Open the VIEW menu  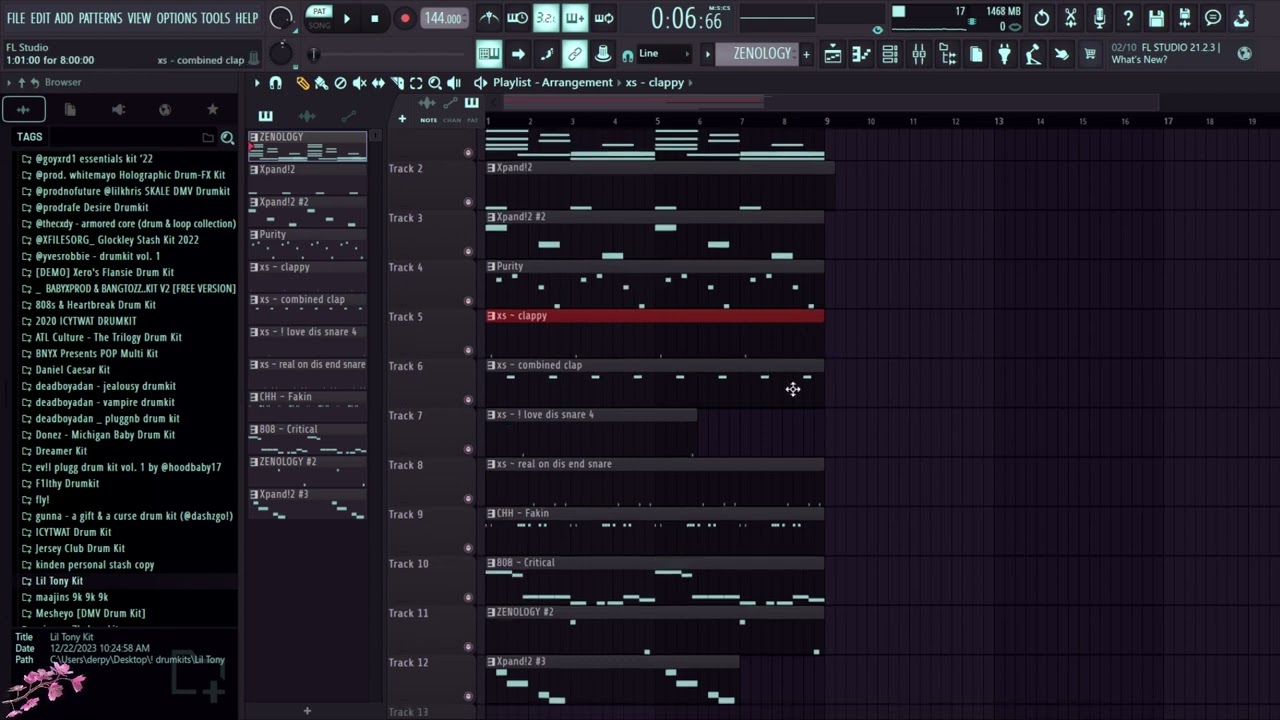[139, 18]
